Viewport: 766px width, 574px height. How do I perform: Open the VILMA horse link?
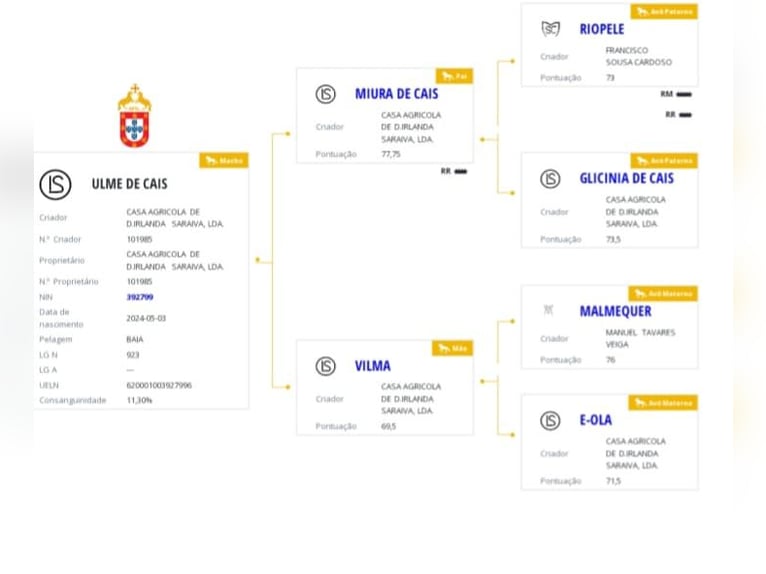[x=373, y=366]
